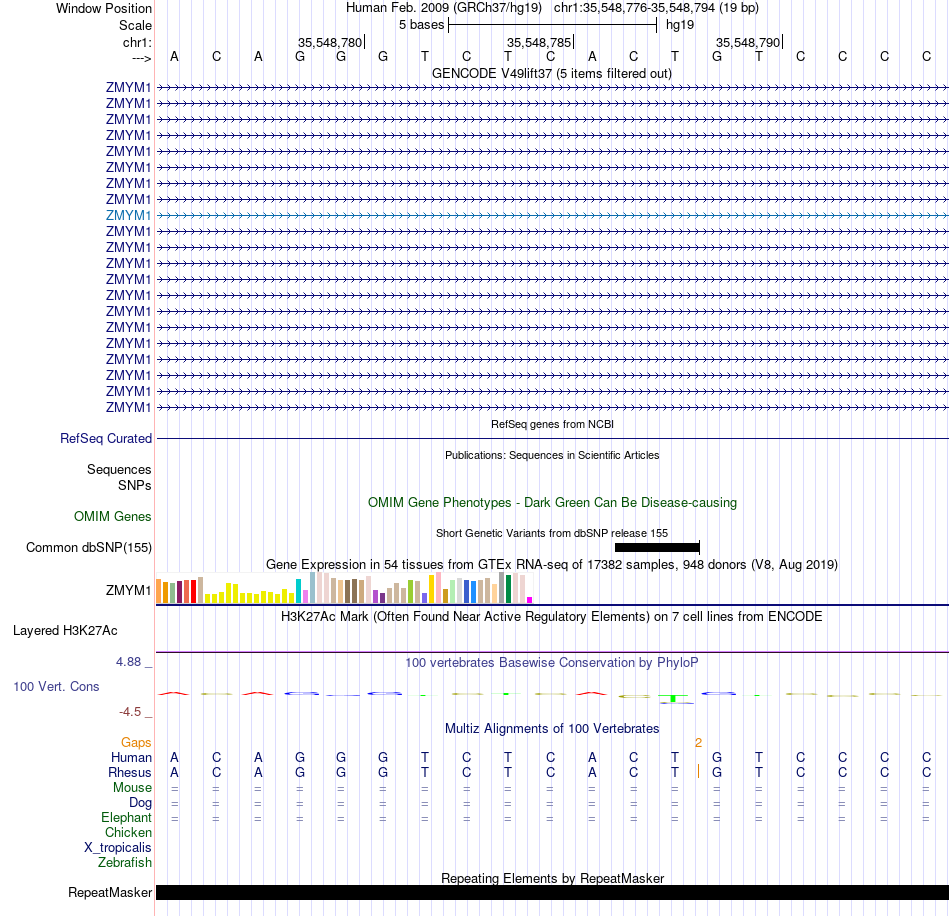Open Multiz Alignments of 100 Vertebrates title
Viewport: 950px width, 916px height.
552,728
